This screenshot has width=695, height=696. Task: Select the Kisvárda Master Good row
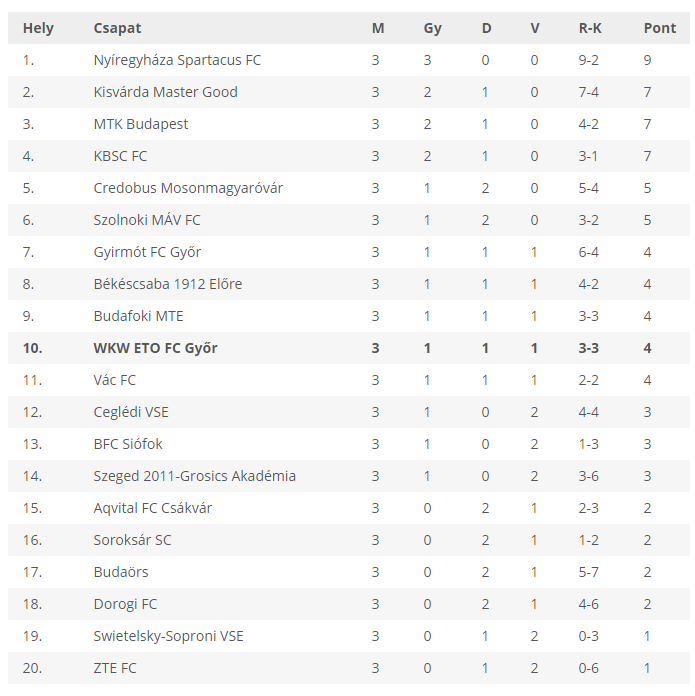[x=349, y=92]
